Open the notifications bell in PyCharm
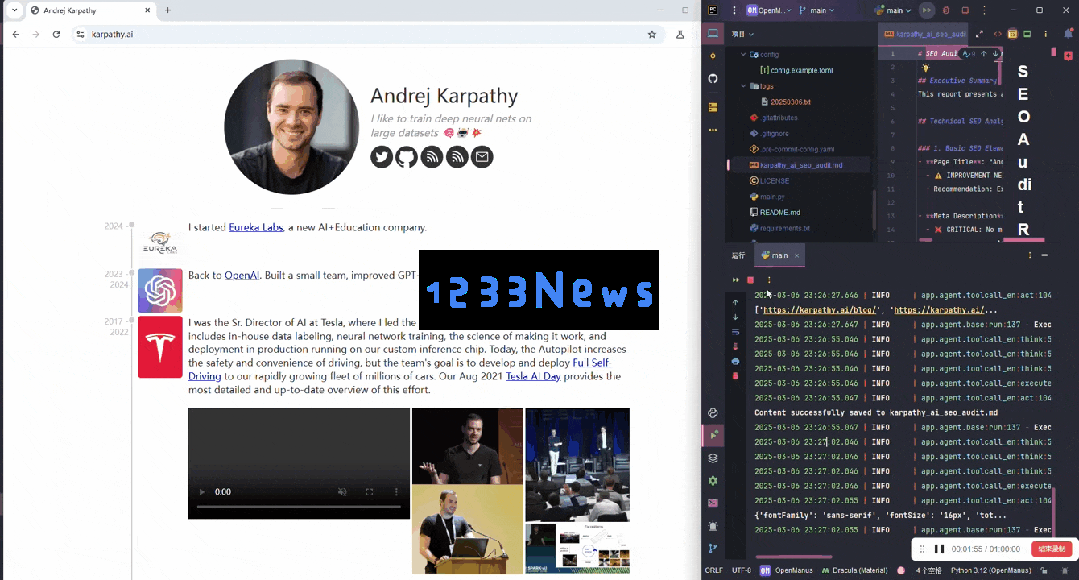Image resolution: width=1079 pixels, height=580 pixels. coord(1069,34)
